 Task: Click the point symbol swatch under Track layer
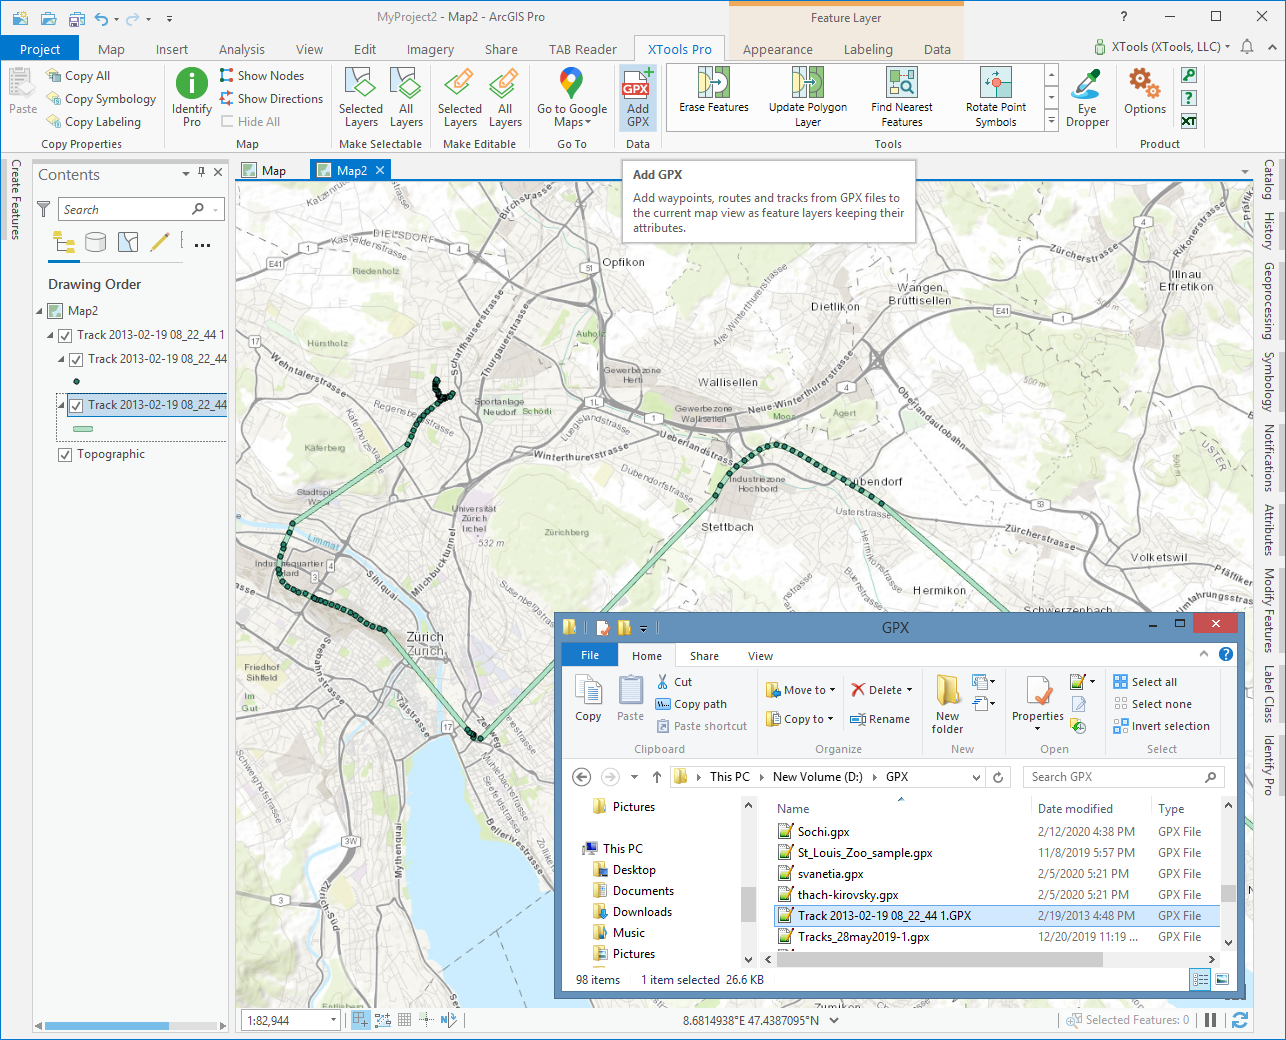tap(76, 382)
